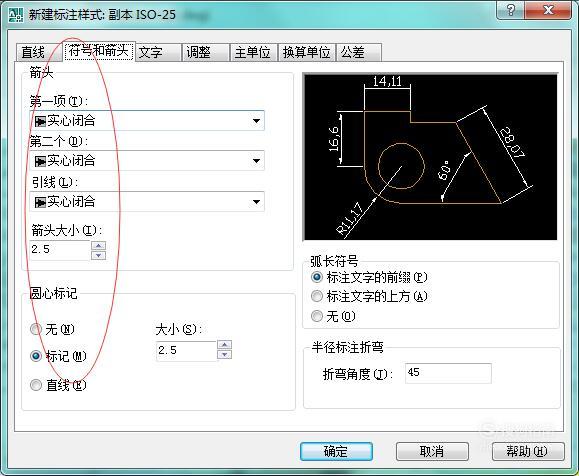Decrease 箭头大小 with down spinner
Screen dimensions: 579x476
[98, 255]
